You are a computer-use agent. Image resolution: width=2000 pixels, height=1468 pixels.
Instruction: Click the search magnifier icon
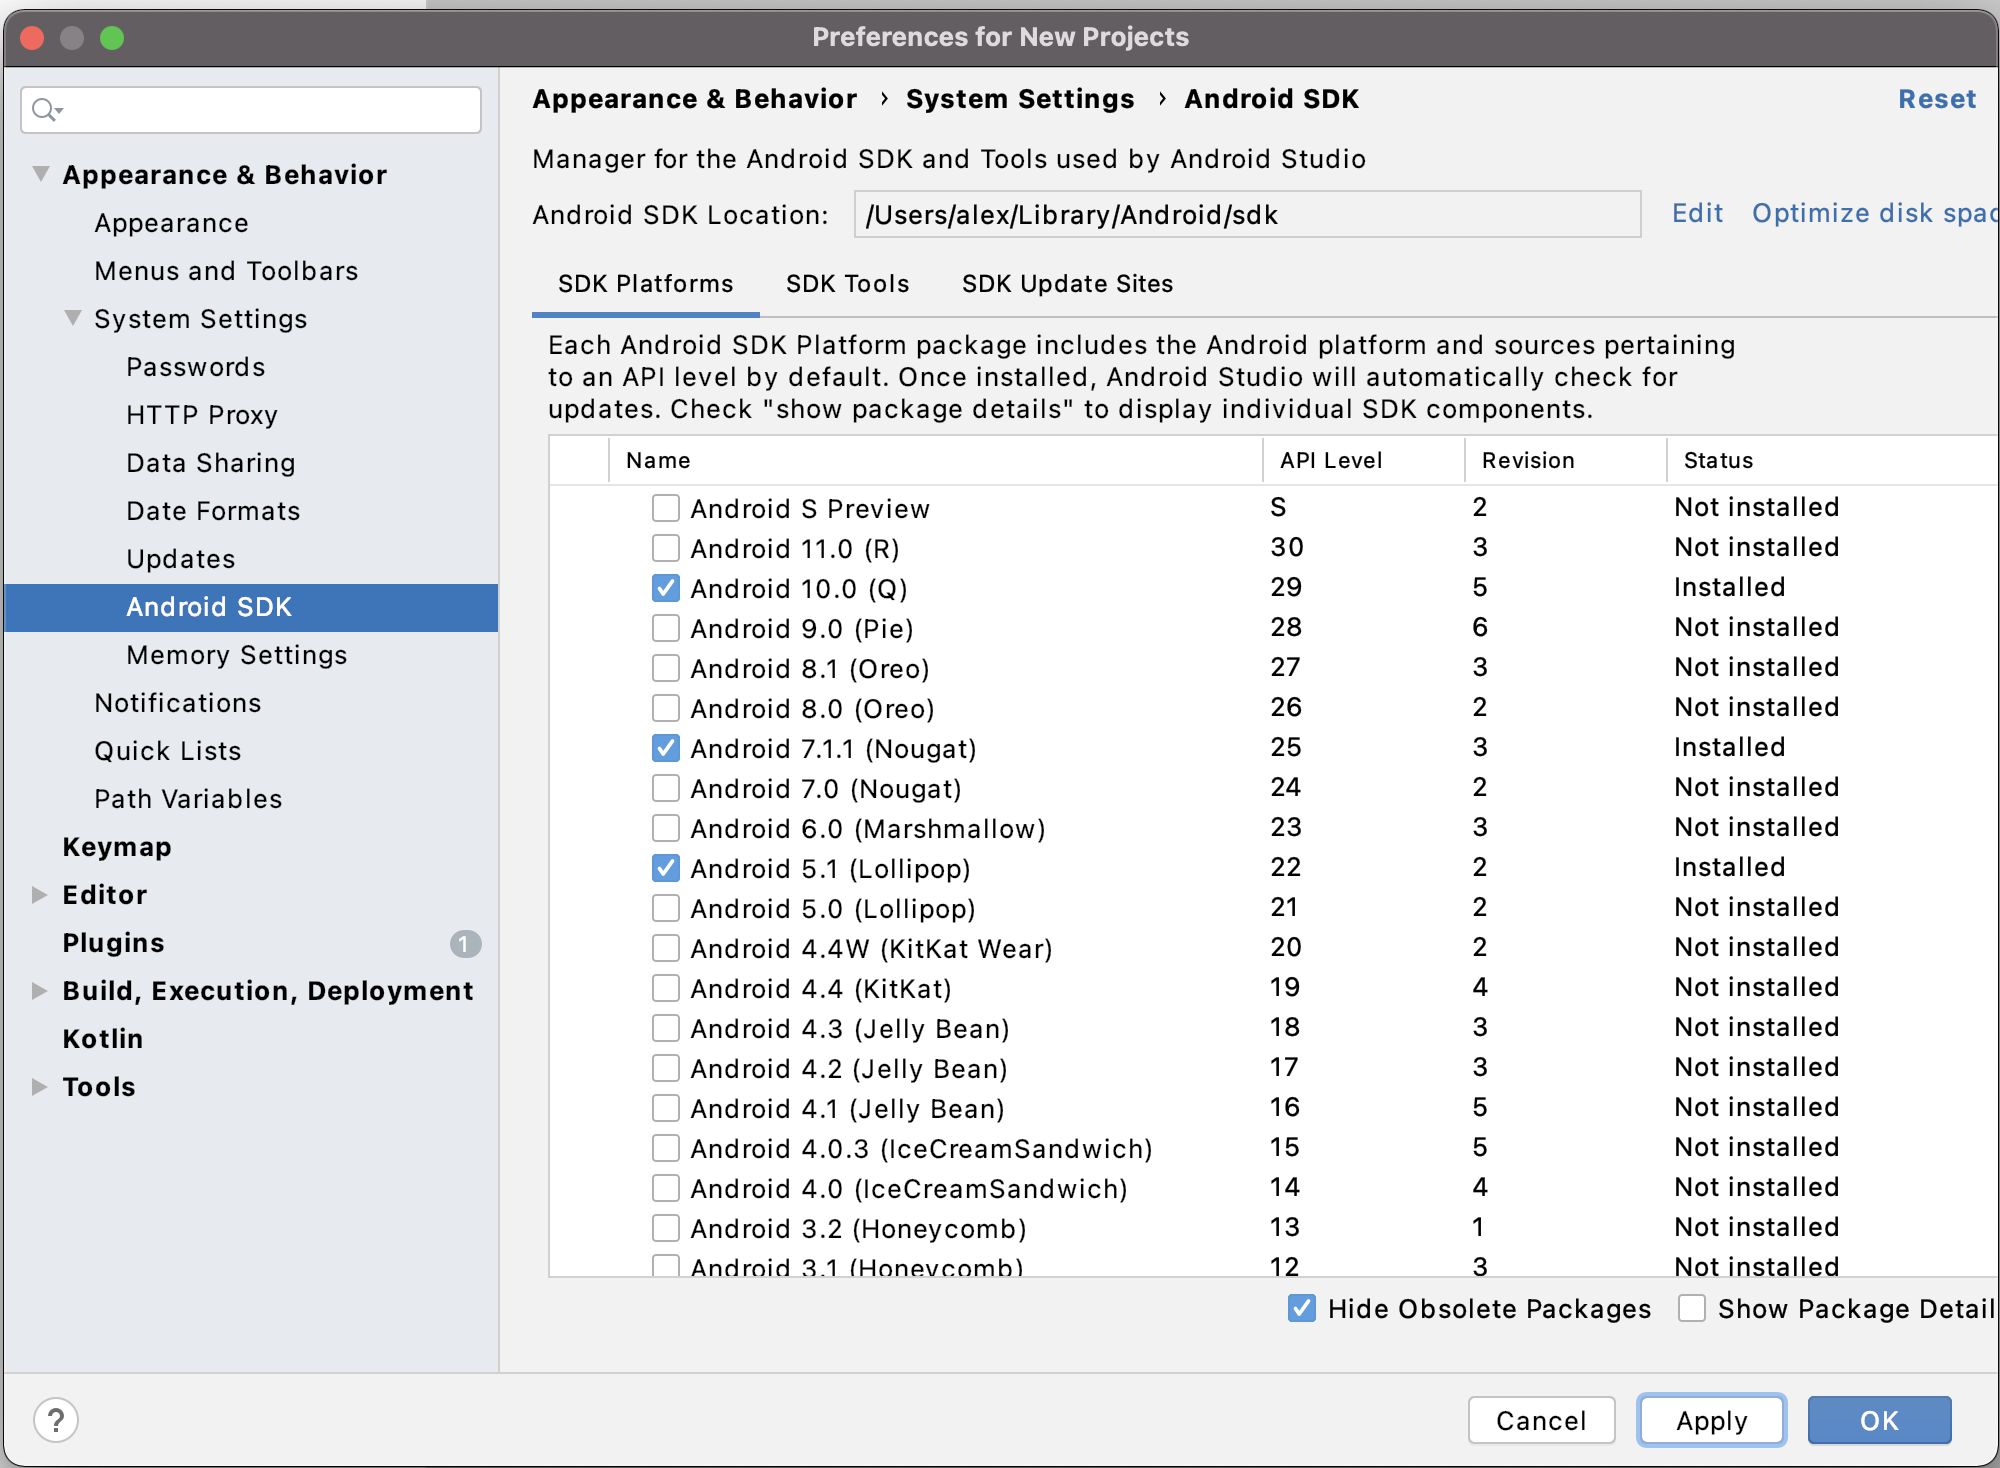(x=44, y=109)
